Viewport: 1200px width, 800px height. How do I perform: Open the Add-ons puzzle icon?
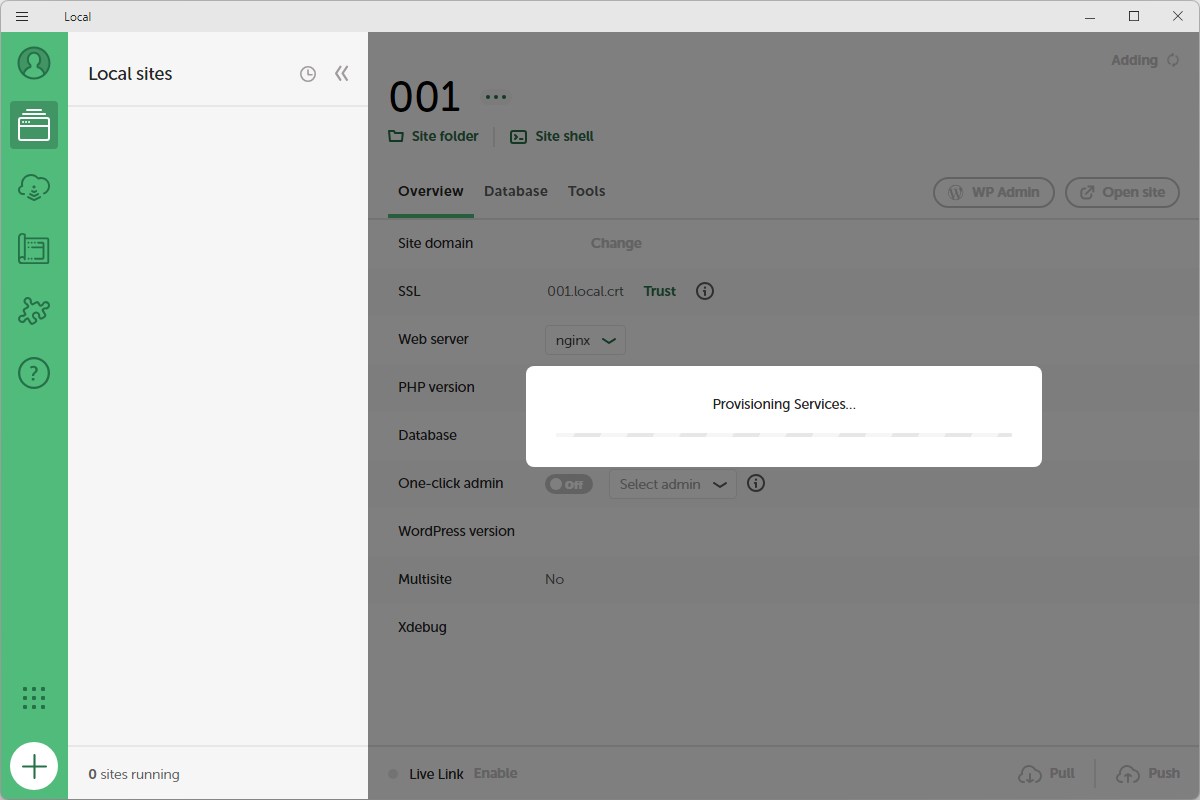(34, 311)
